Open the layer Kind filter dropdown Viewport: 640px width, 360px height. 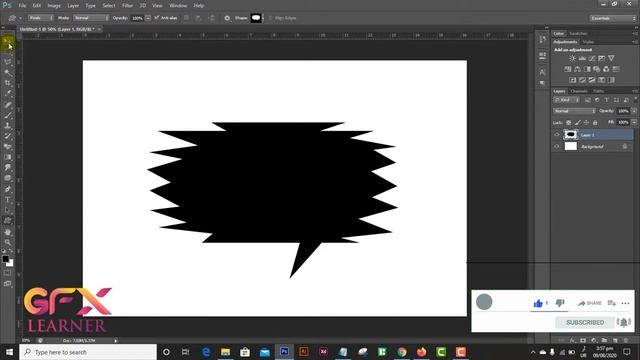567,100
